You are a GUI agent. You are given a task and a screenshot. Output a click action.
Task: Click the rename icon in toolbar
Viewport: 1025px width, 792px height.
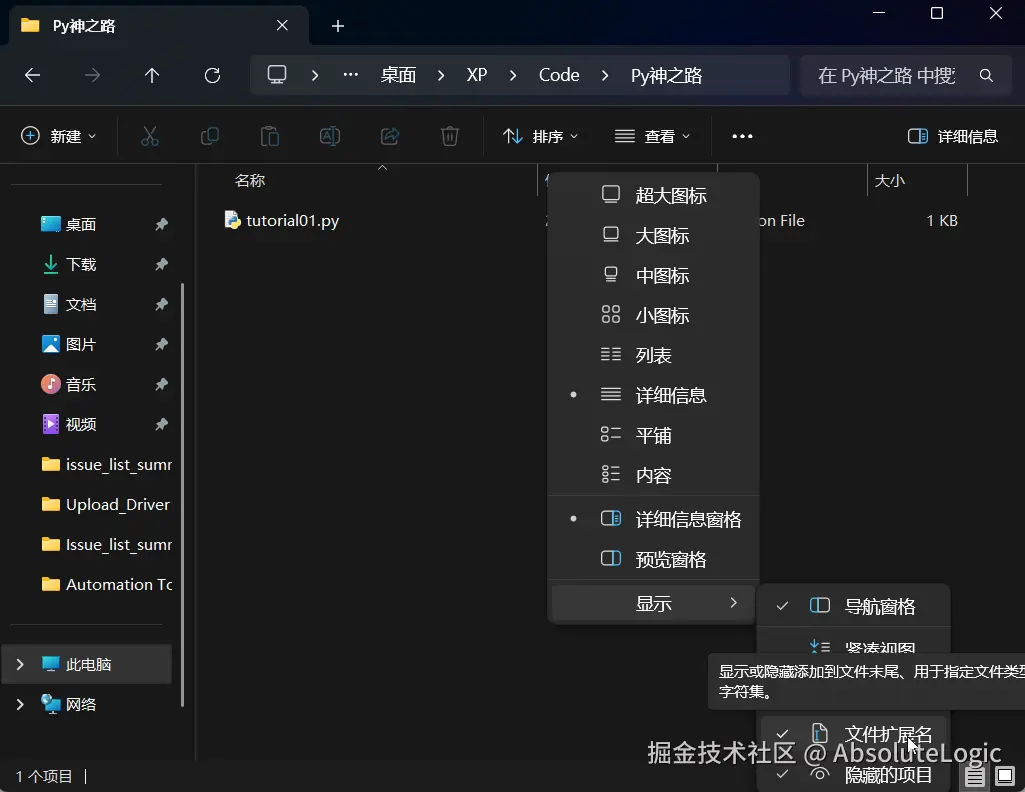click(329, 136)
